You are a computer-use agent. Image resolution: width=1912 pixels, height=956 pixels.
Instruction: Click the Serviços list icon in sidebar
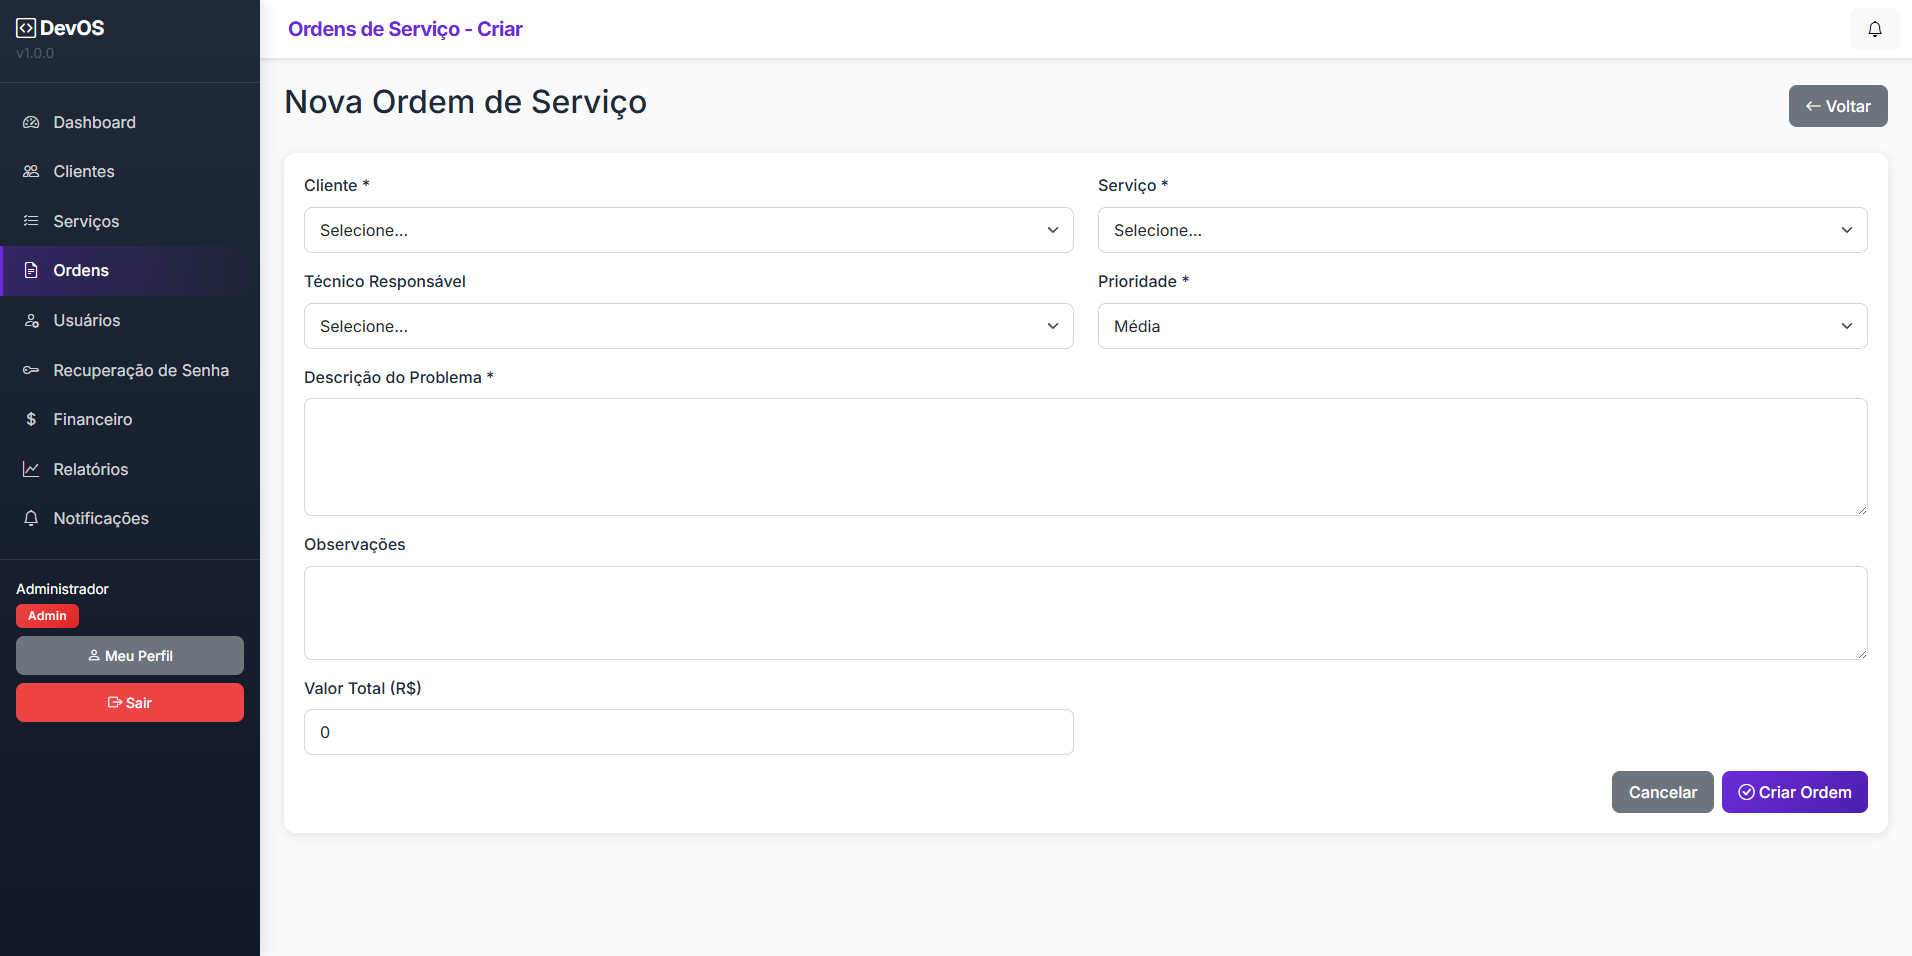pos(31,221)
